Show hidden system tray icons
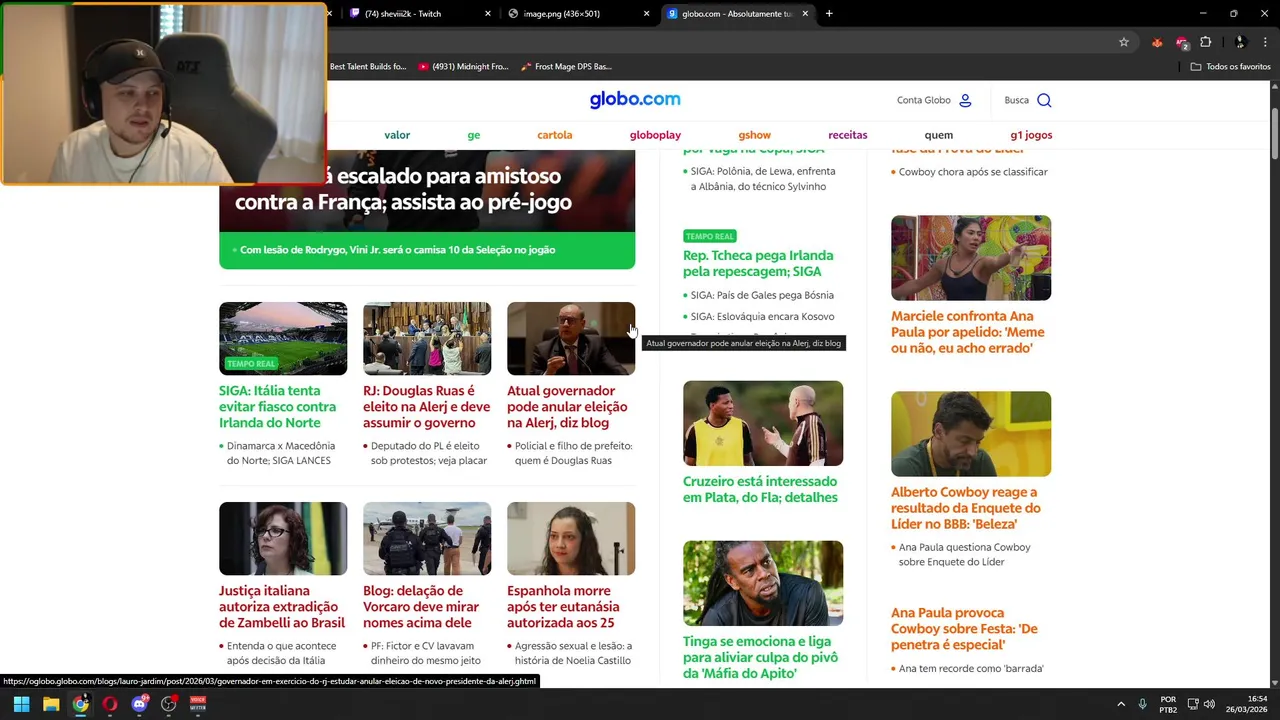 tap(1121, 704)
